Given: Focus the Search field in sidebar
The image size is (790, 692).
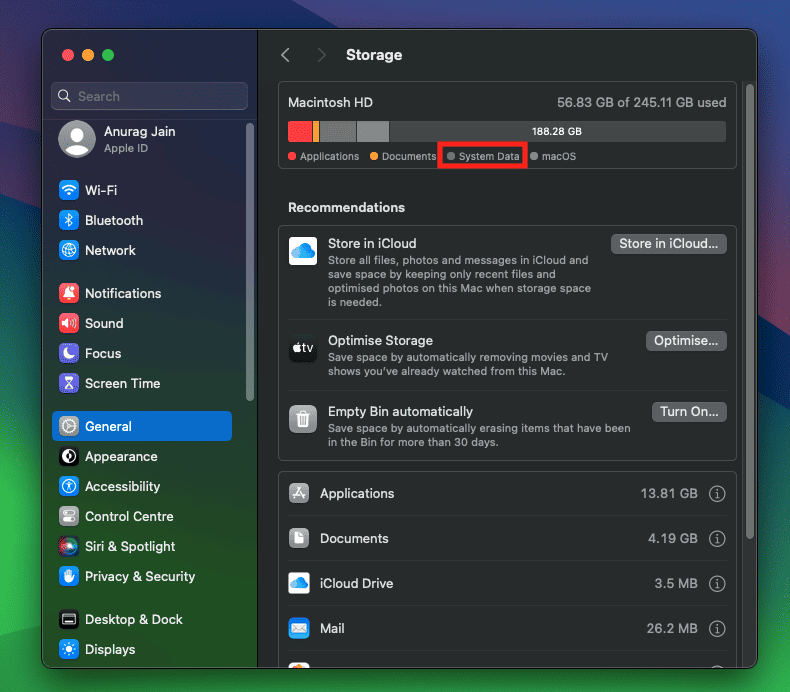Looking at the screenshot, I should (x=150, y=96).
